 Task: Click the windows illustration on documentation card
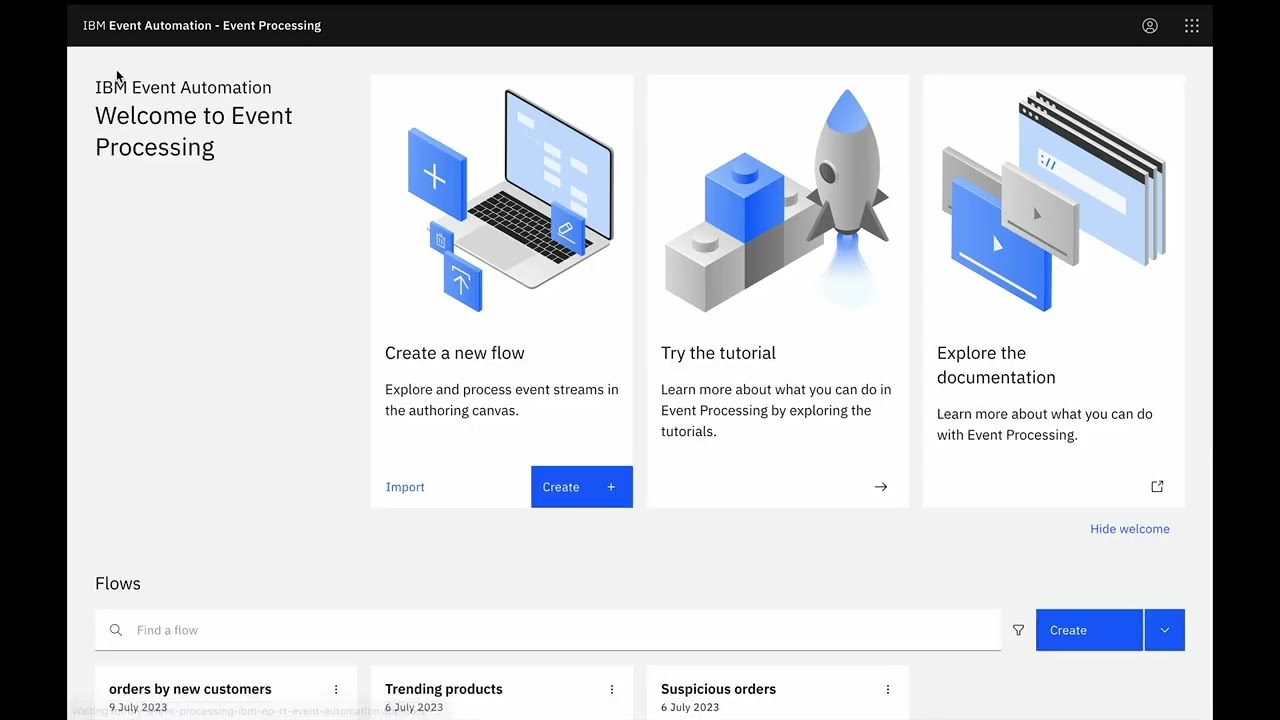pyautogui.click(x=1054, y=200)
